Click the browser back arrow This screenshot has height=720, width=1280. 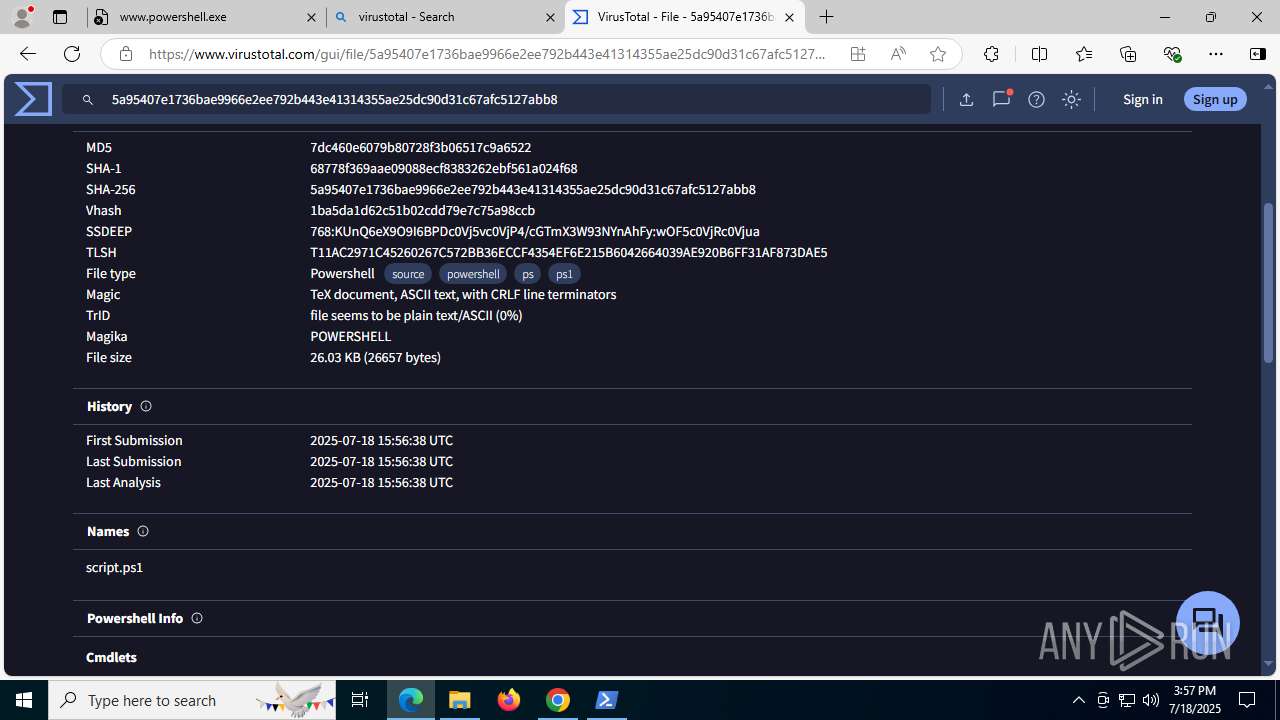tap(28, 54)
